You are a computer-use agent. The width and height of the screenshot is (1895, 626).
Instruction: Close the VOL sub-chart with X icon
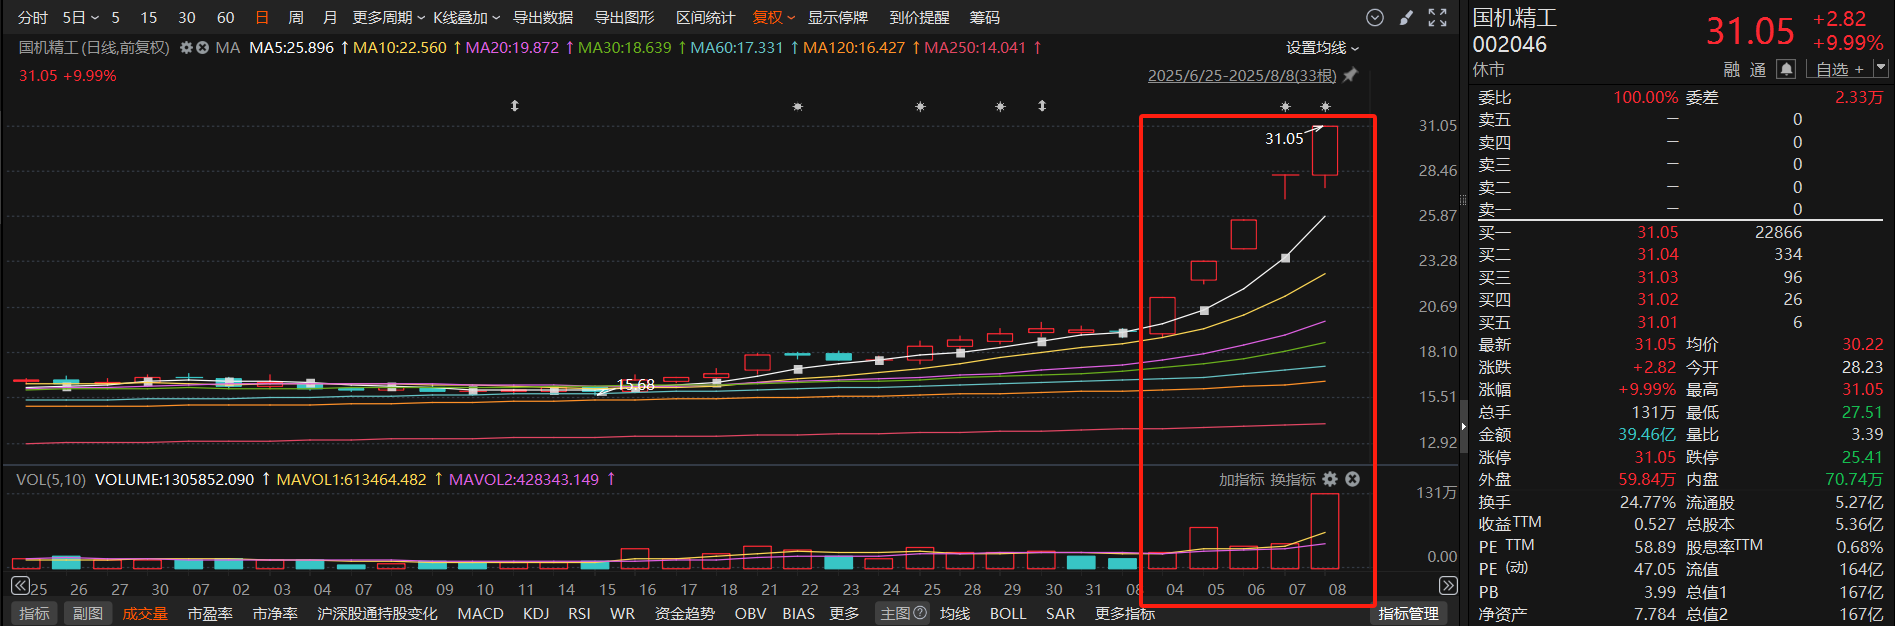1352,480
